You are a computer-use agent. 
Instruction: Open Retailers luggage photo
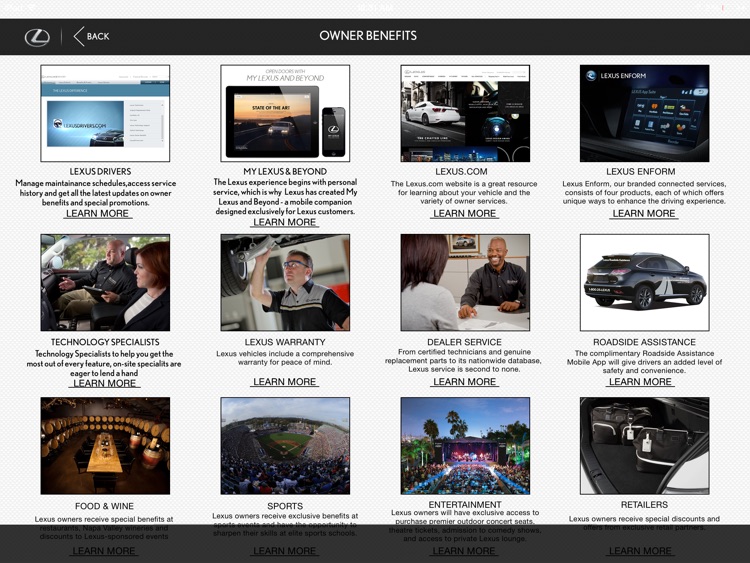tap(644, 446)
